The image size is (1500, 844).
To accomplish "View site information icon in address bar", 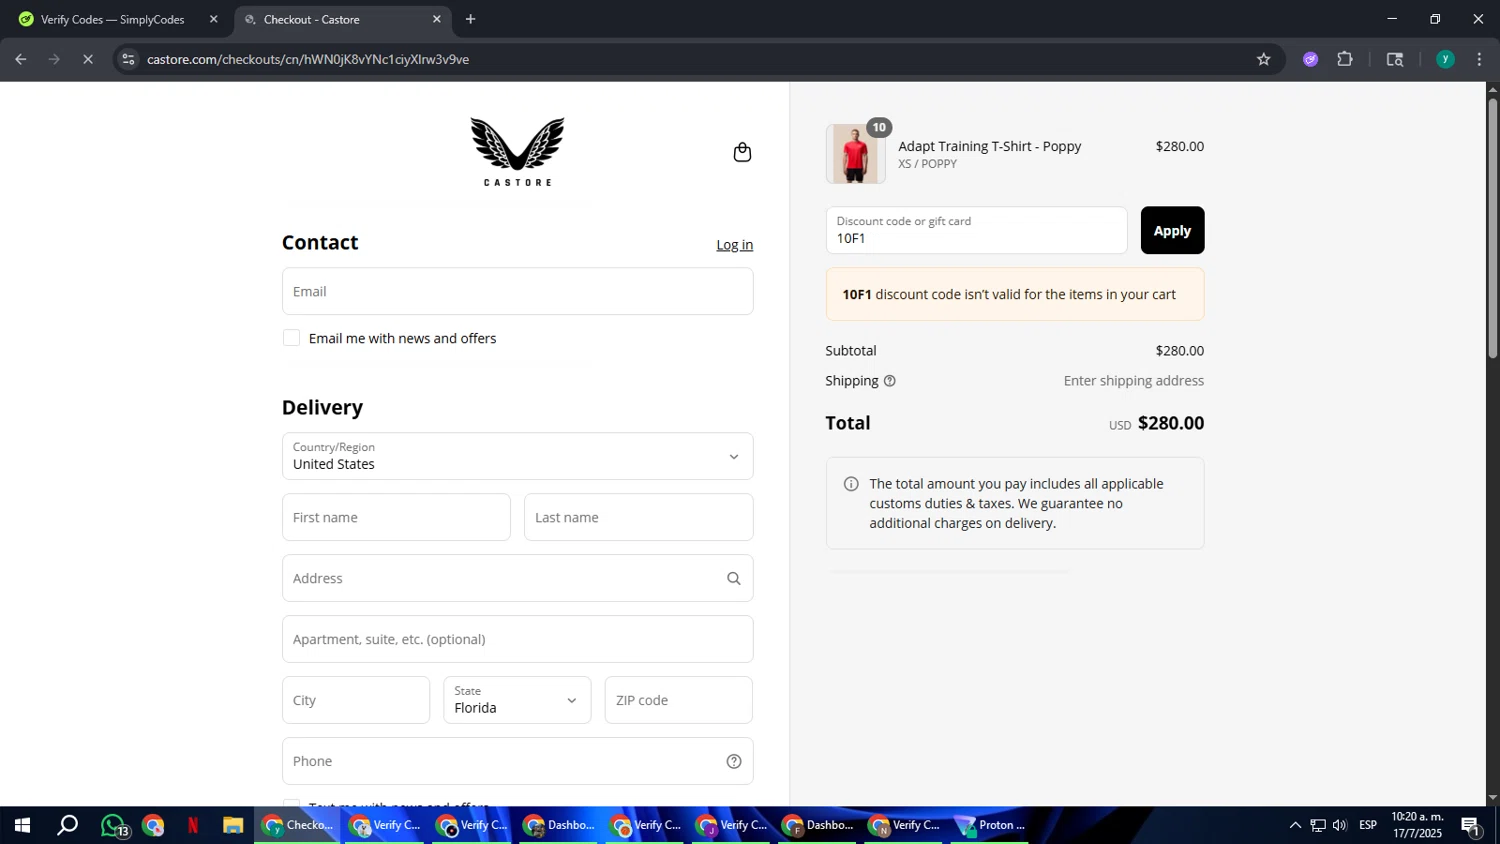I will coord(128,59).
